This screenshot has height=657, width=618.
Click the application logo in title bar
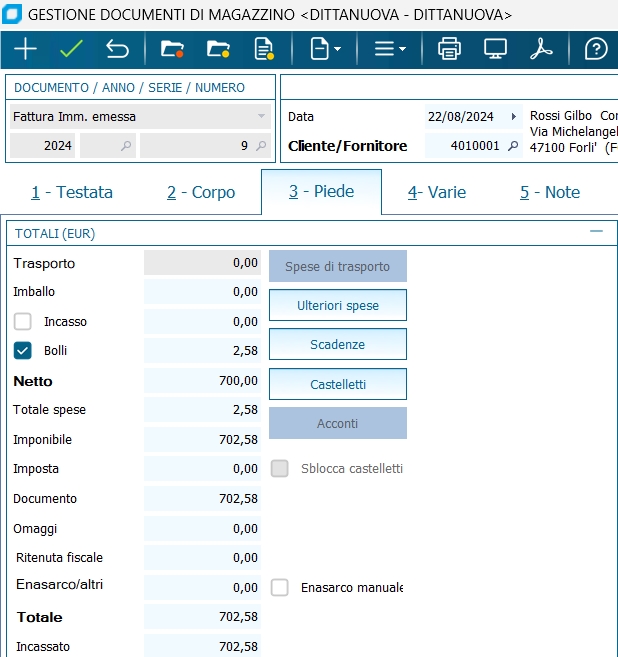pyautogui.click(x=12, y=15)
